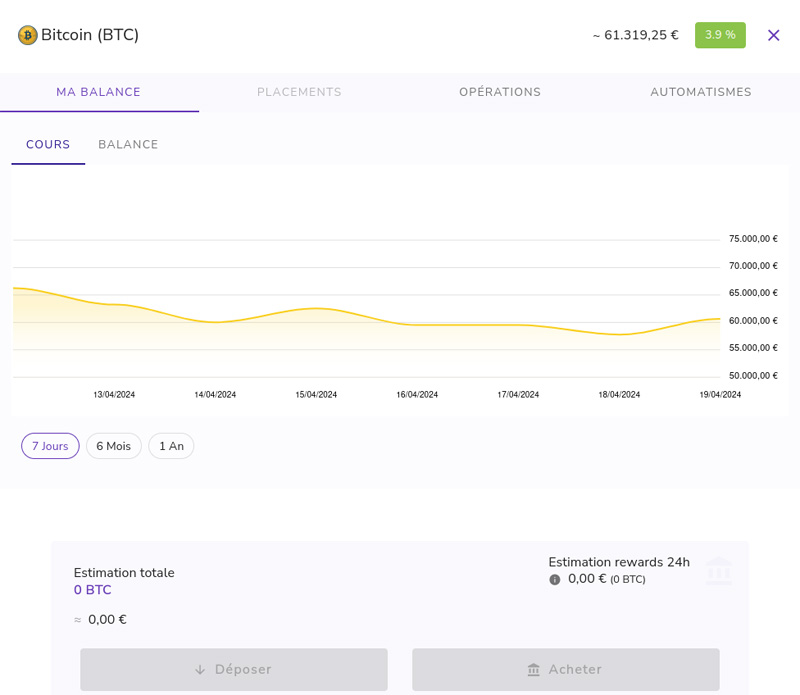Click the 18/04/2024 date axis label
Screen dimensions: 800x695
pyautogui.click(x=619, y=395)
